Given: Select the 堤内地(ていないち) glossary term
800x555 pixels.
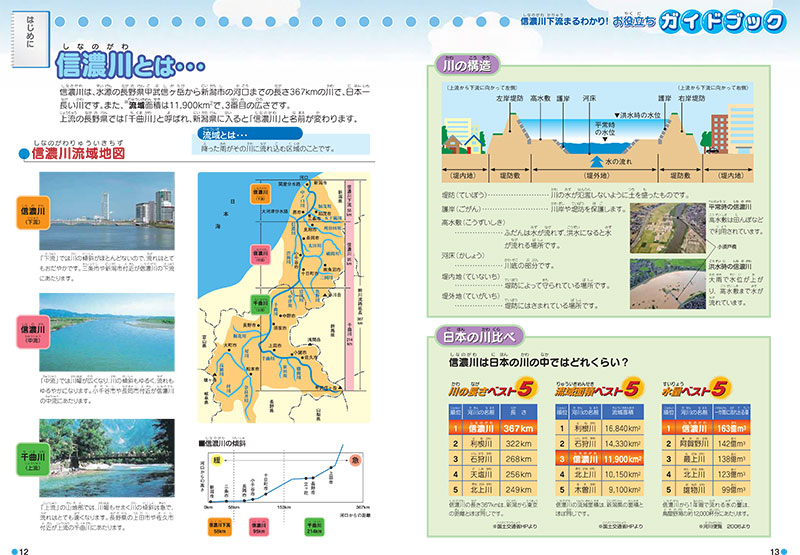Looking at the screenshot, I should coord(471,276).
